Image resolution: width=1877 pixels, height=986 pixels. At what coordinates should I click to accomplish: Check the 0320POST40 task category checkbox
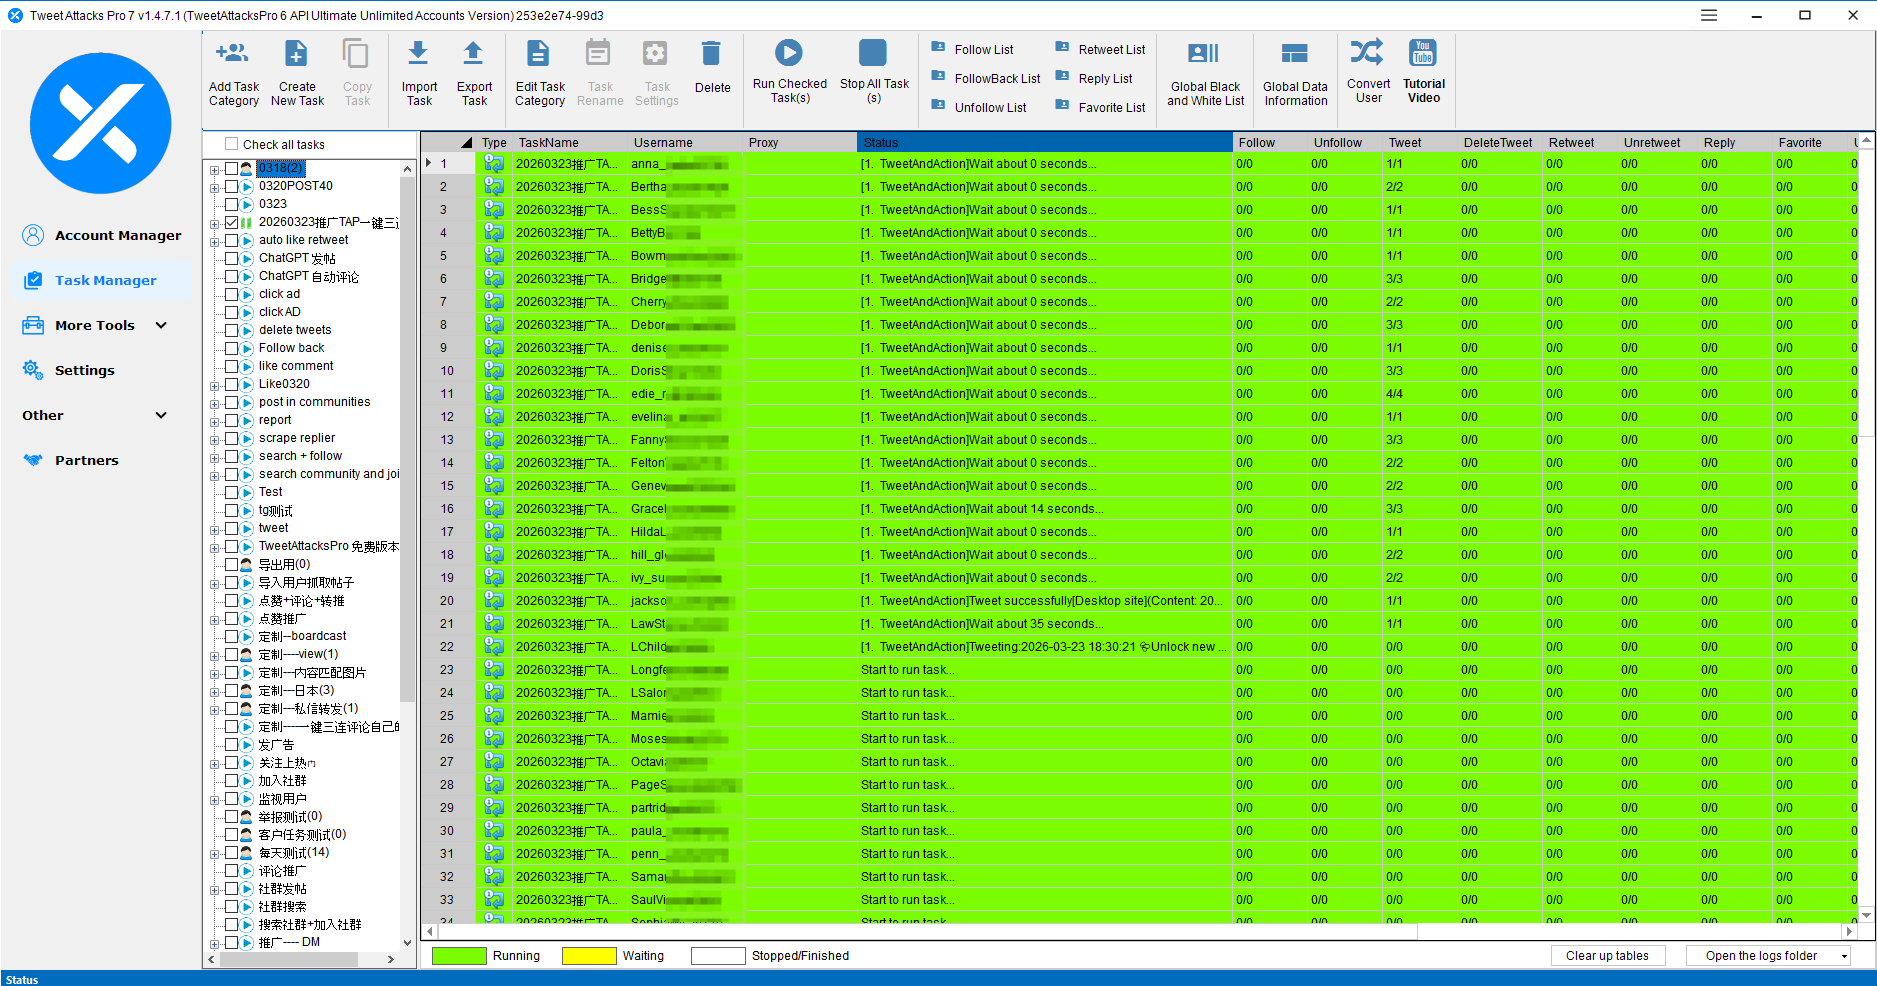tap(232, 186)
